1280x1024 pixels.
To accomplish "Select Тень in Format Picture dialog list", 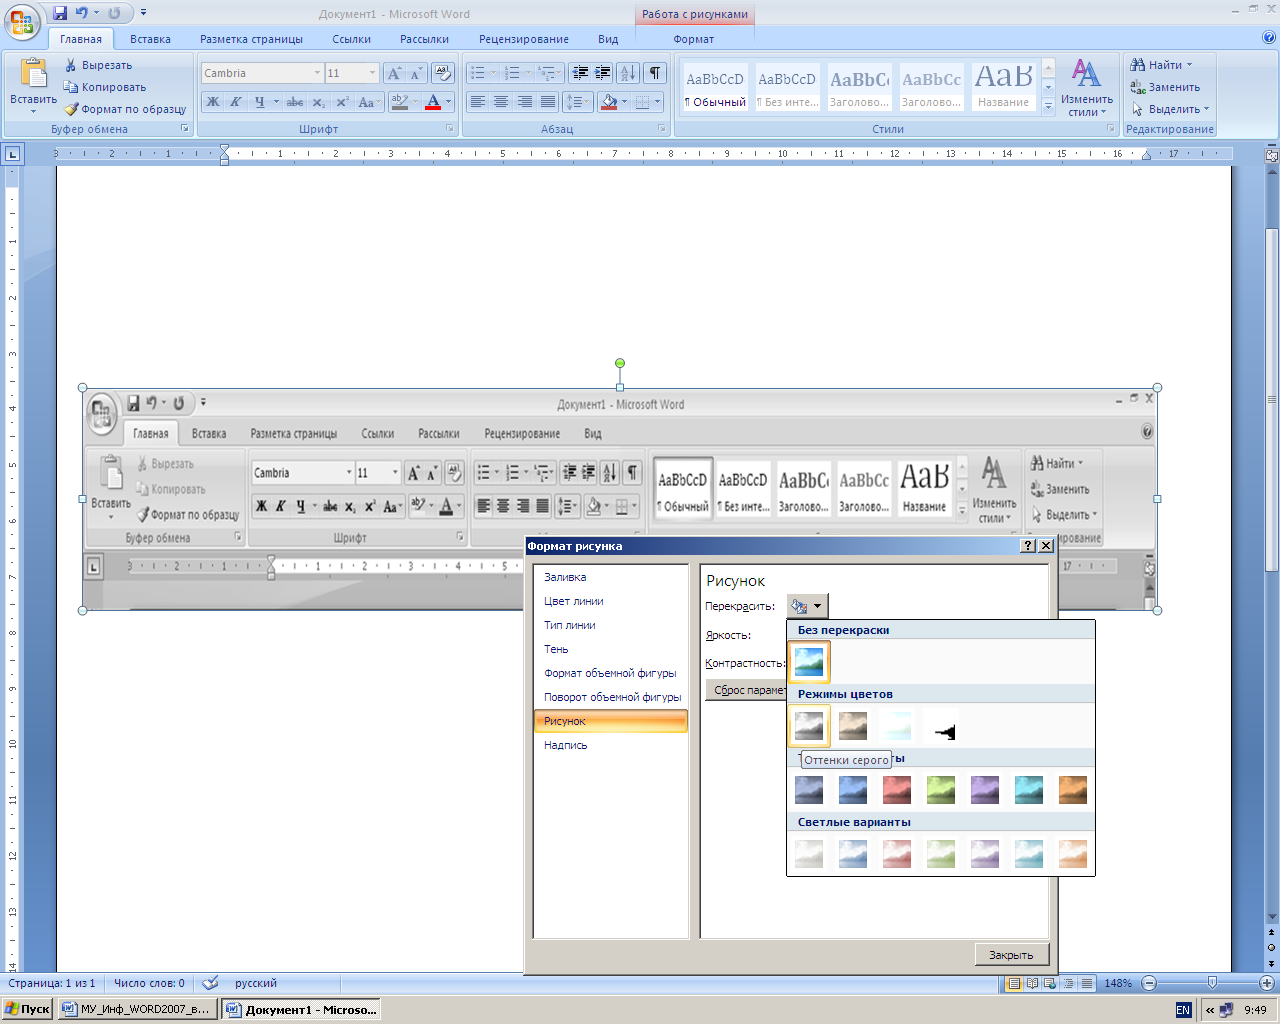I will tap(610, 649).
